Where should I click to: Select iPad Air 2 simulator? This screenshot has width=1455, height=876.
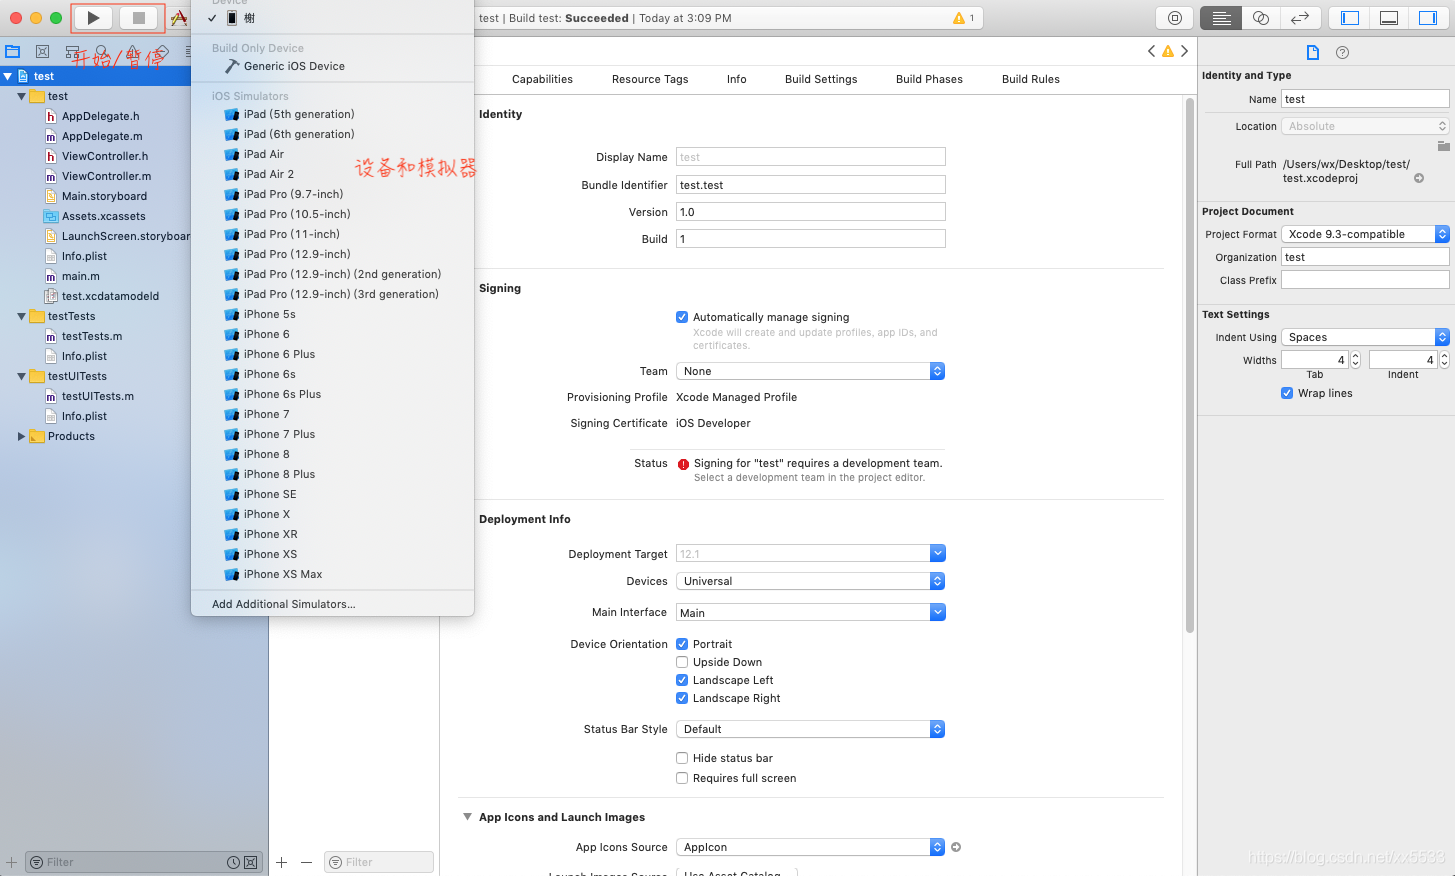coord(332,174)
